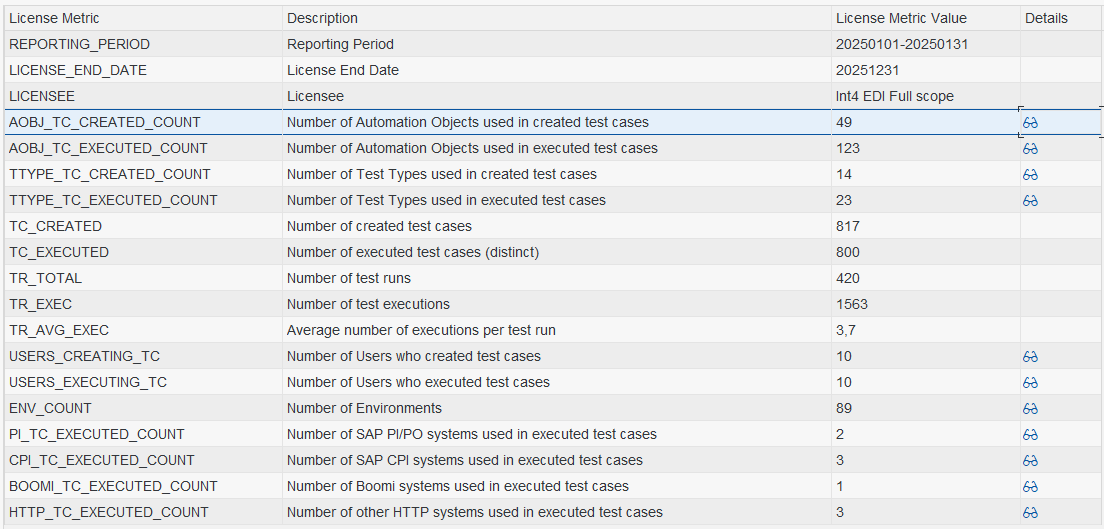Click the License Metric Value column header
Image resolution: width=1104 pixels, height=529 pixels.
926,18
